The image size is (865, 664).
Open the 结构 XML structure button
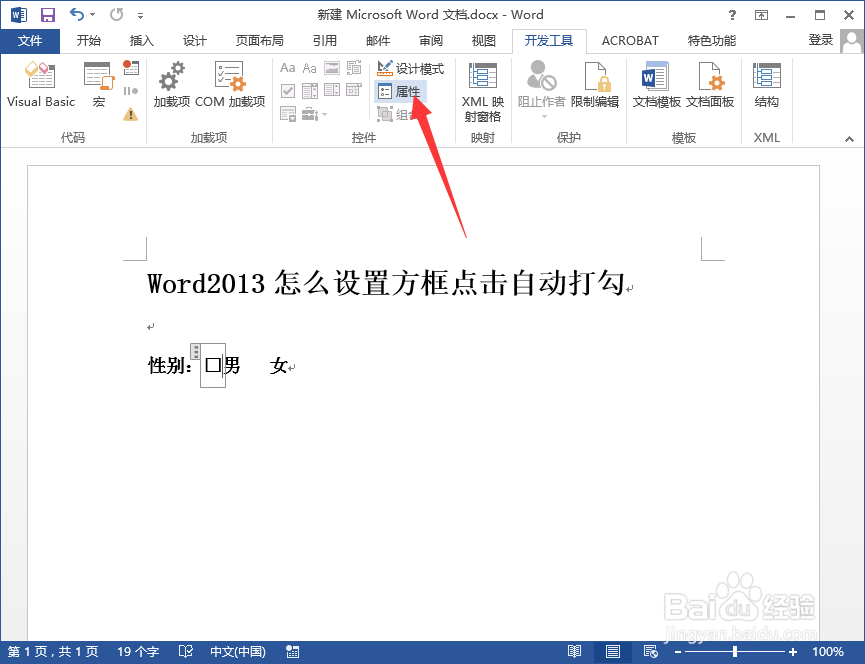(766, 84)
